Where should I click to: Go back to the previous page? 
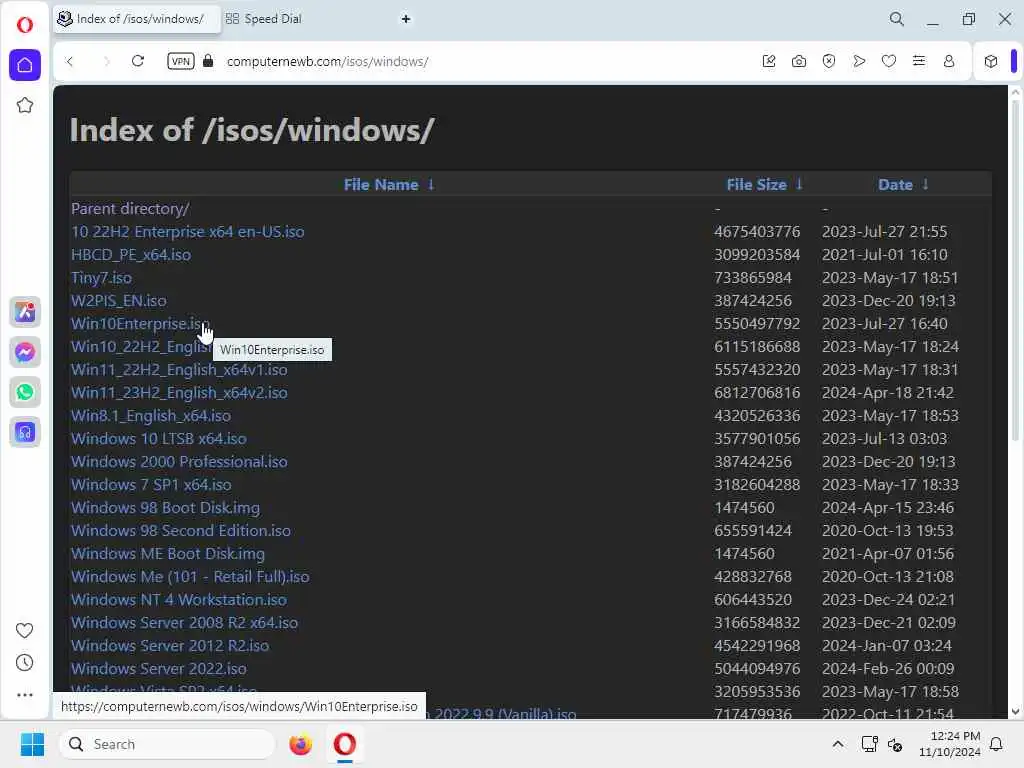(69, 61)
